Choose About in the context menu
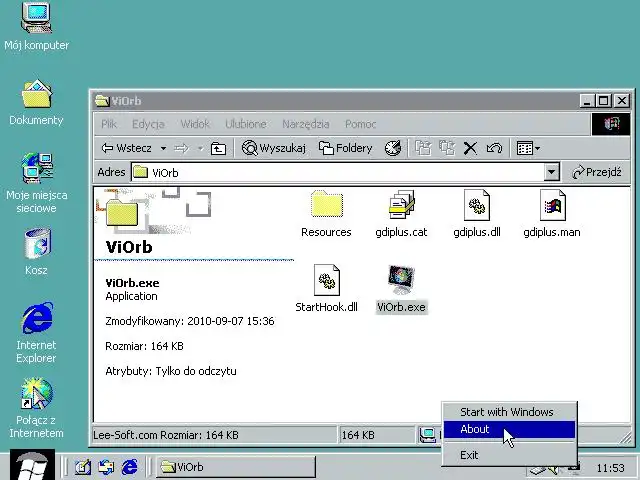Image resolution: width=640 pixels, height=480 pixels. [x=509, y=429]
